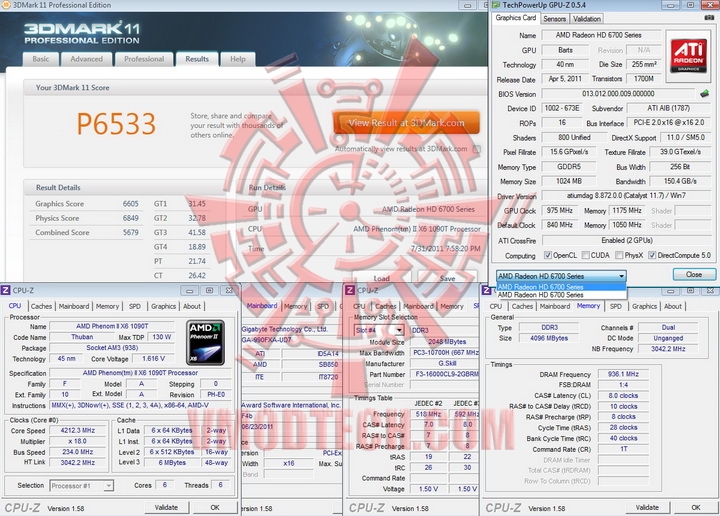Viewport: 720px width, 516px height.
Task: Click OK in the processor CPU-Z window
Action: pos(215,507)
